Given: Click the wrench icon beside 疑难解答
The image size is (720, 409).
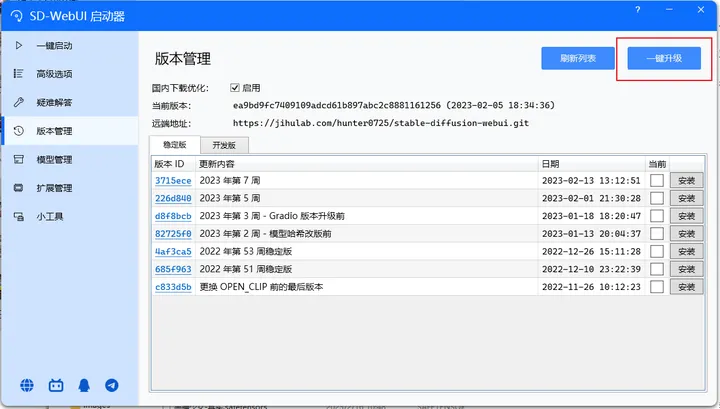Looking at the screenshot, I should click(x=18, y=102).
